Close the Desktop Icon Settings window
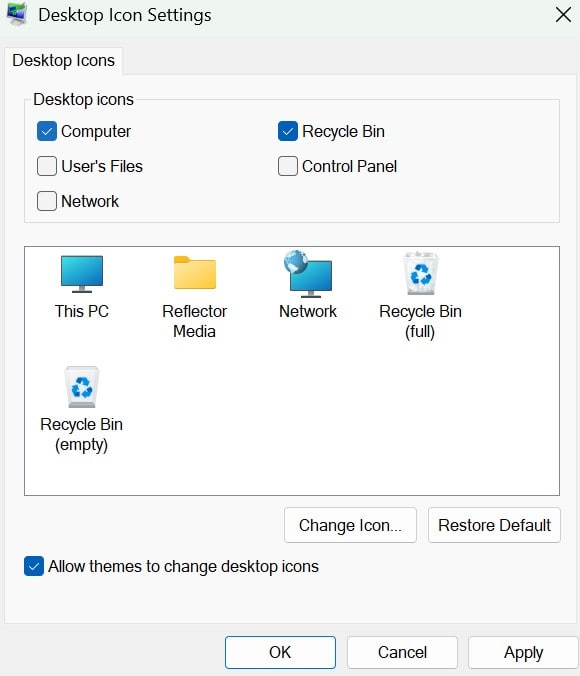This screenshot has width=580, height=676. pyautogui.click(x=563, y=15)
